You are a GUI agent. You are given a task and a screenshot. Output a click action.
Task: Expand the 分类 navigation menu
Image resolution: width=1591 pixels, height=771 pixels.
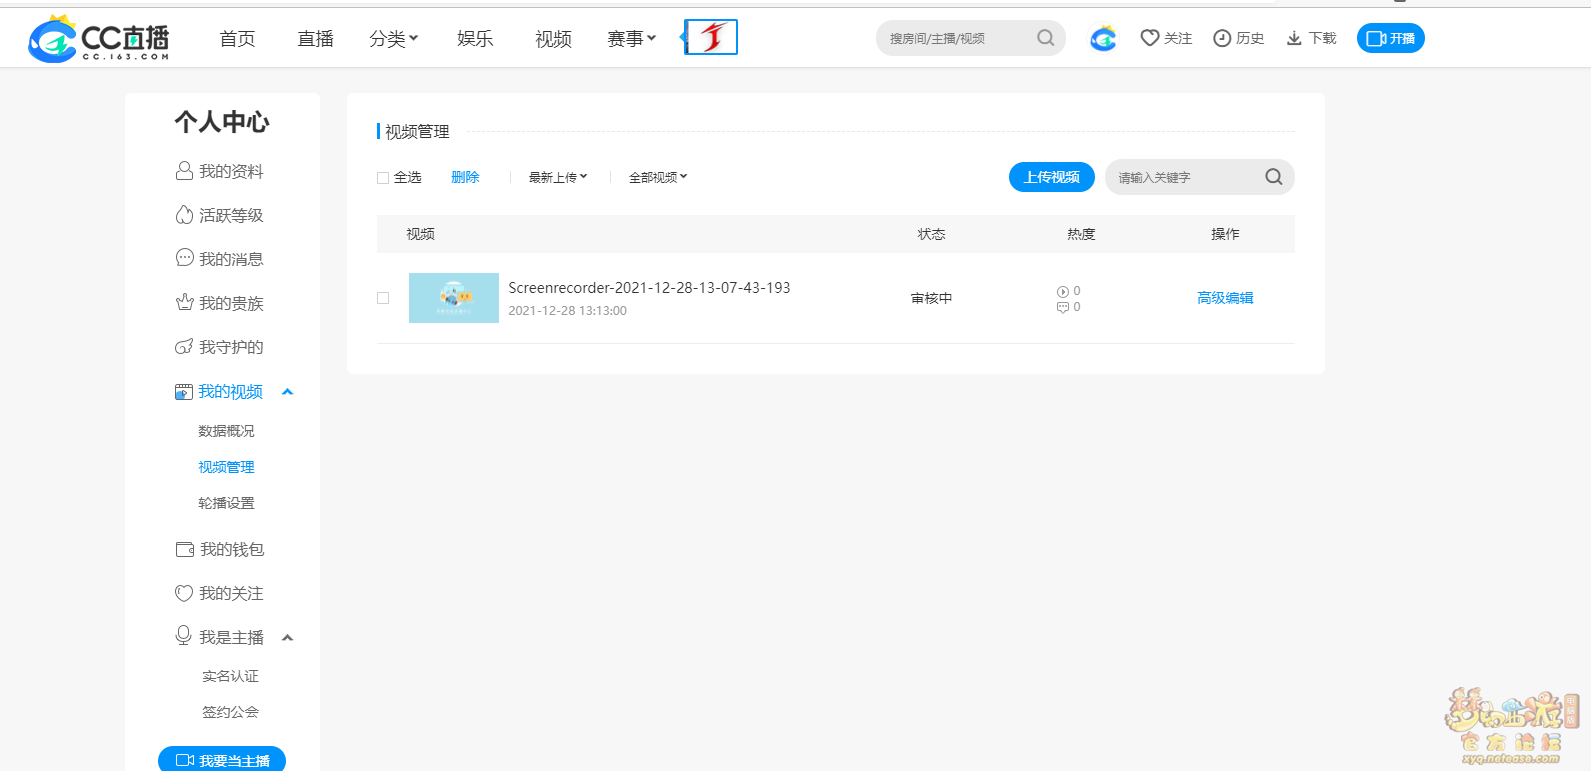click(x=393, y=39)
